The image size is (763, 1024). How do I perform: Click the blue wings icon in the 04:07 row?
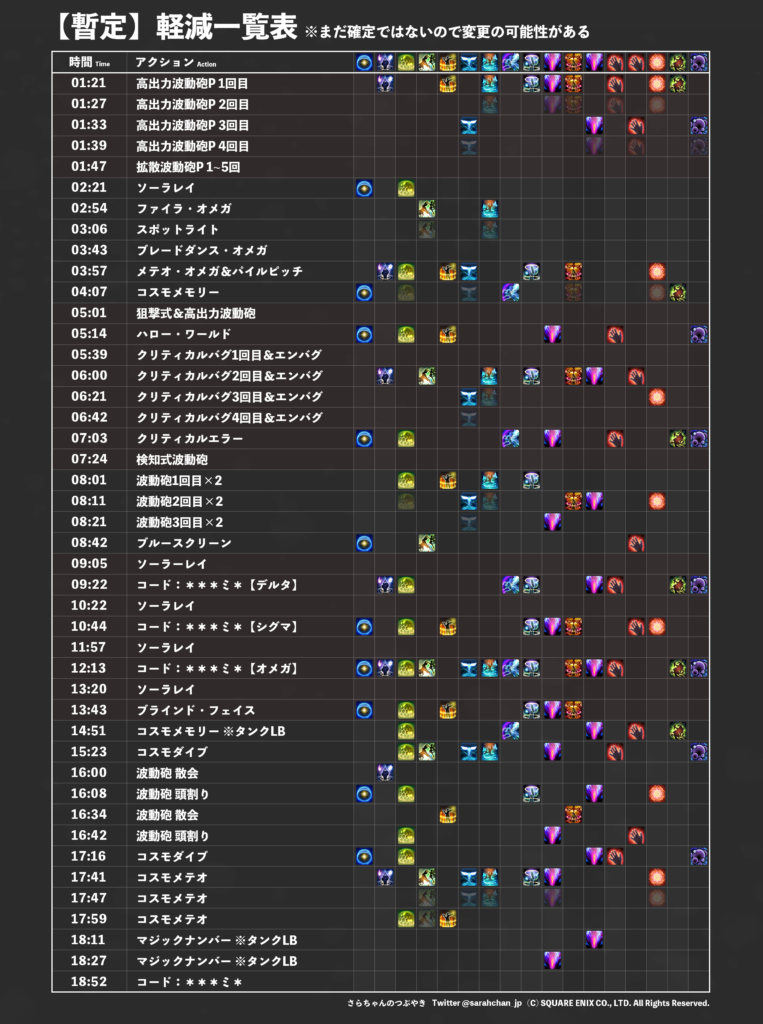tap(510, 292)
